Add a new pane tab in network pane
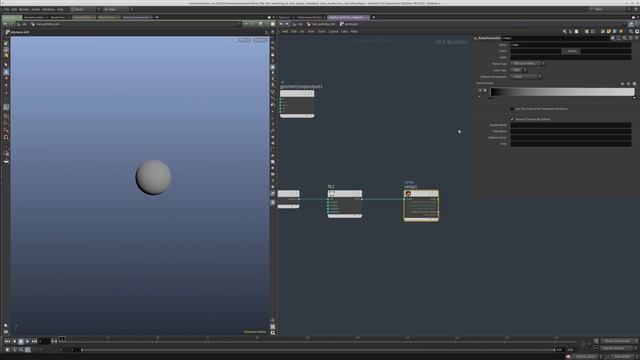640x360 pixels. click(373, 17)
